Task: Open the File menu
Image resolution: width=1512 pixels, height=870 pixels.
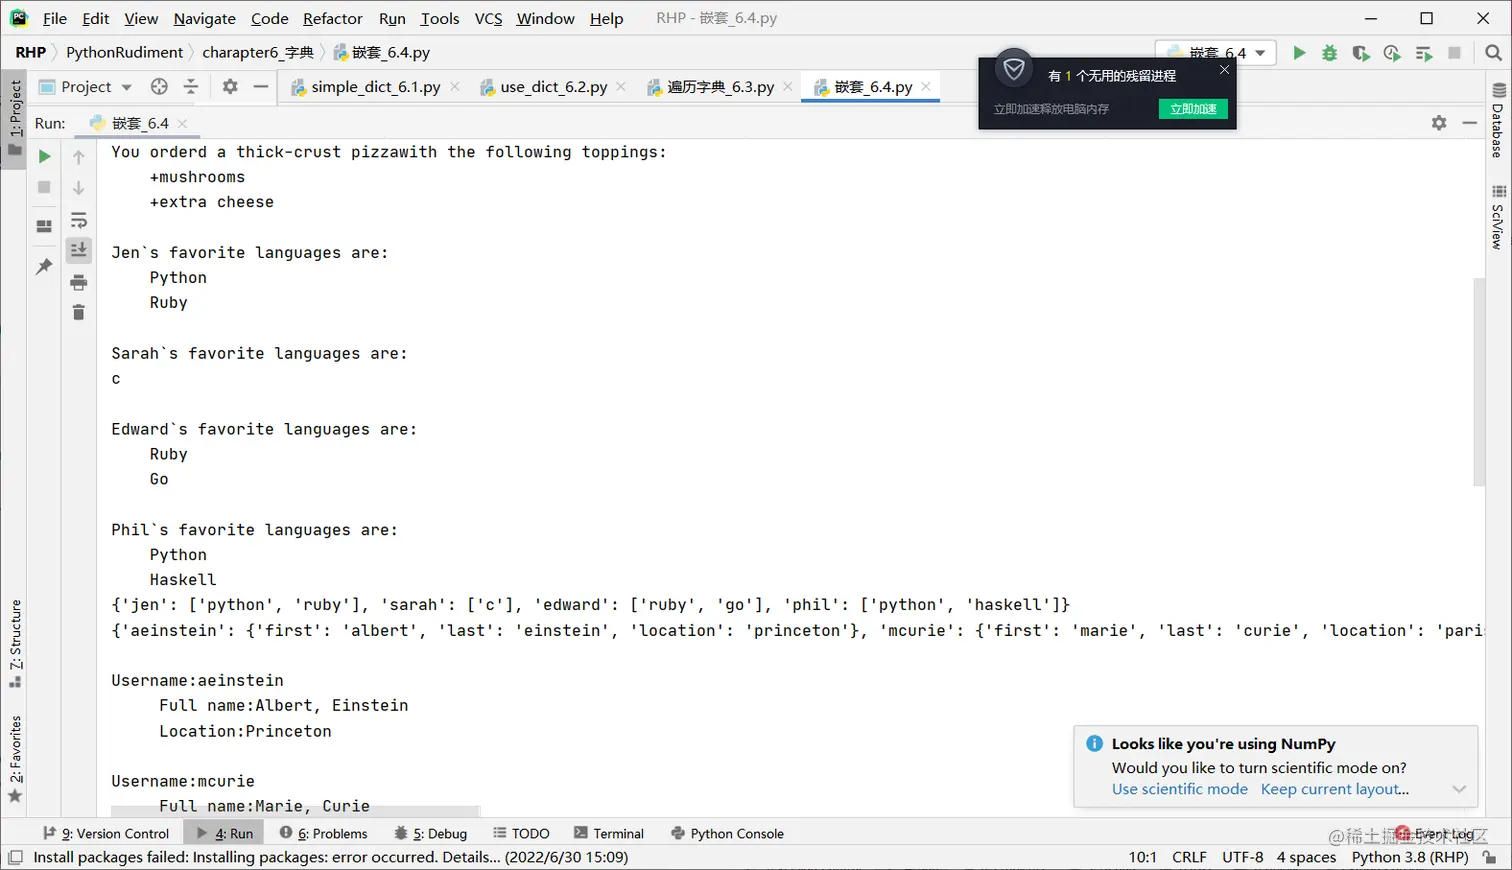Action: 55,18
